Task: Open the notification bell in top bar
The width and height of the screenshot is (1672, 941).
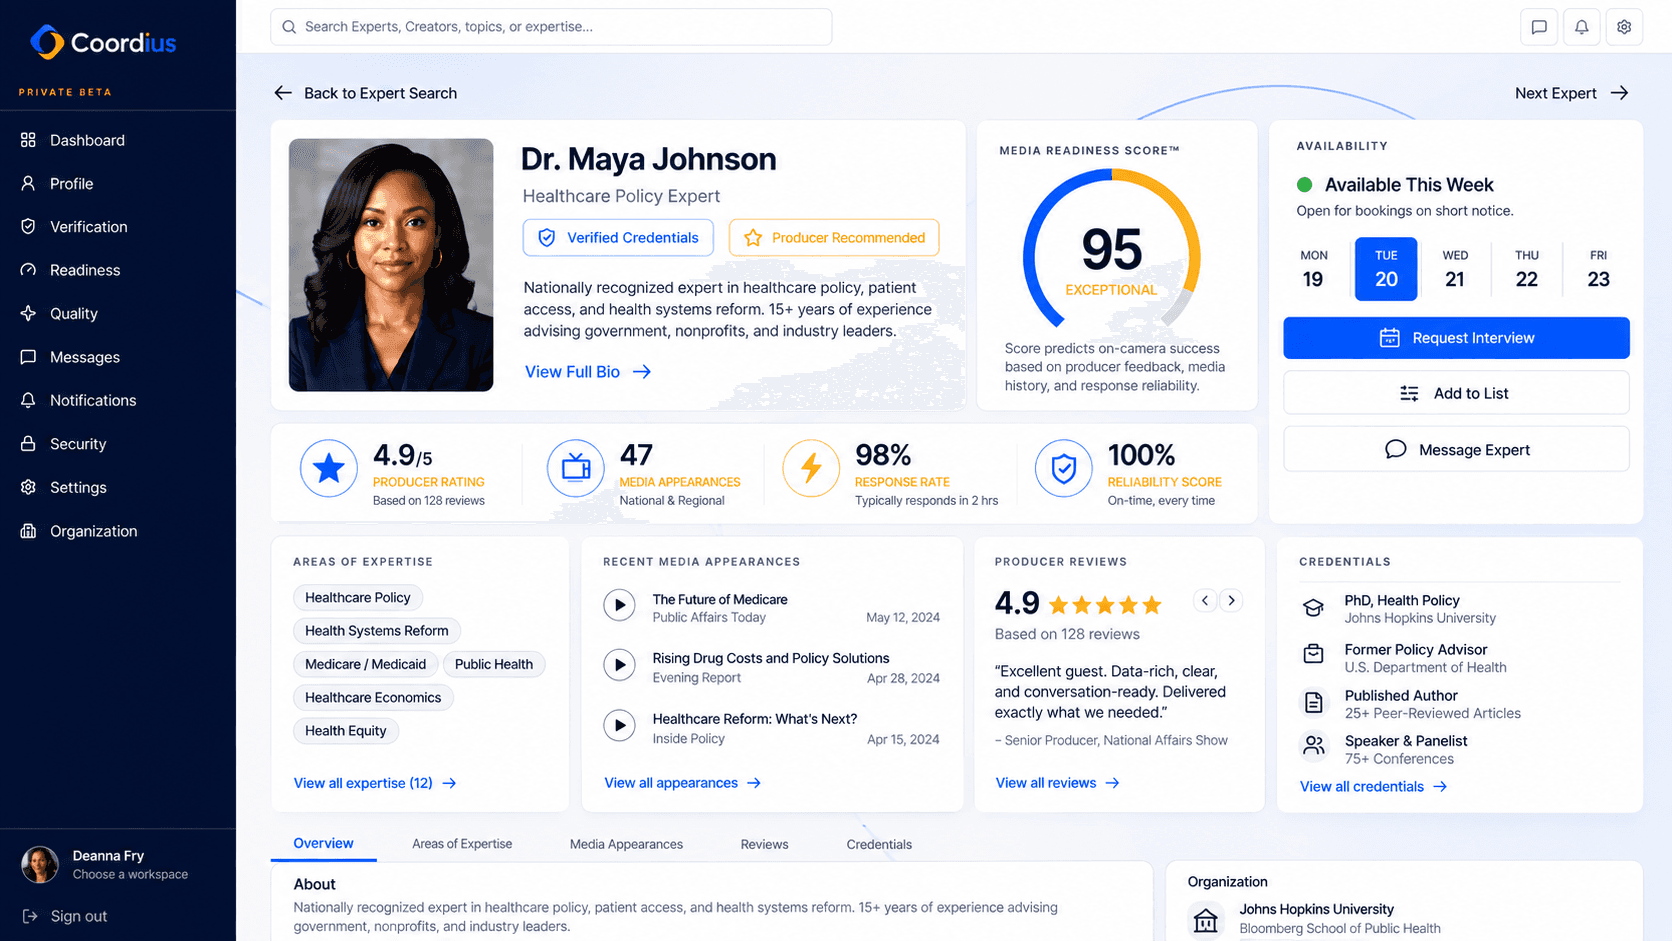Action: [1582, 27]
